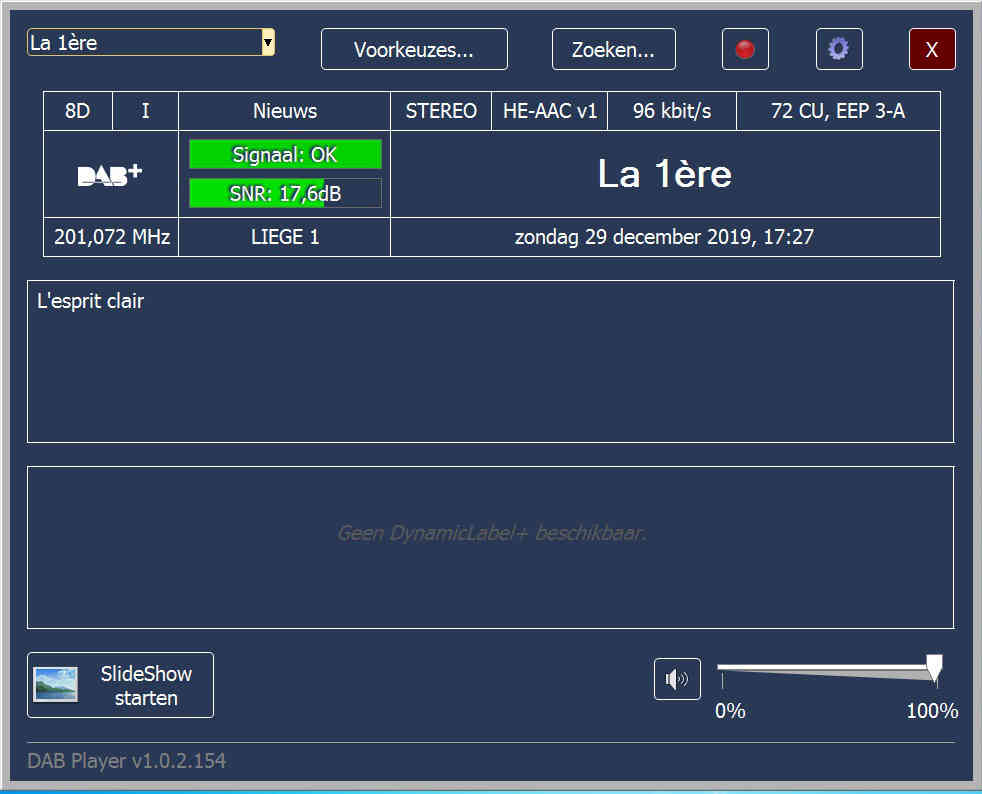Start recording with the red record button
This screenshot has height=794, width=982.
pos(745,49)
